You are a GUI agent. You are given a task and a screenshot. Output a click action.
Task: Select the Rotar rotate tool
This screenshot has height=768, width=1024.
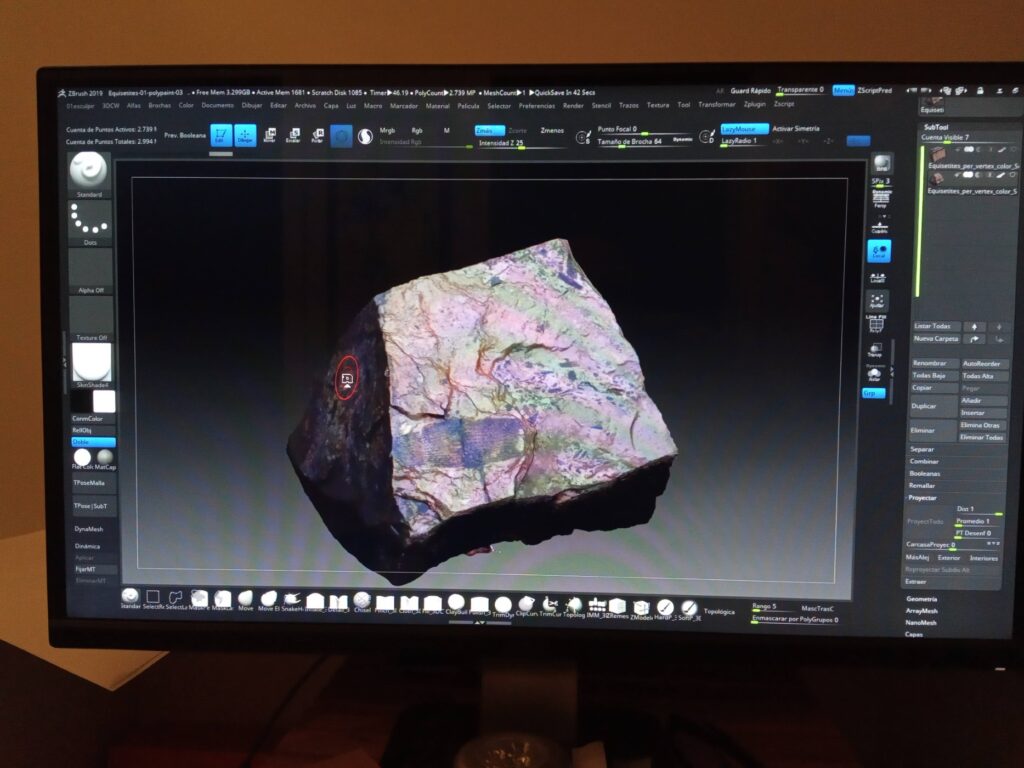click(x=317, y=135)
